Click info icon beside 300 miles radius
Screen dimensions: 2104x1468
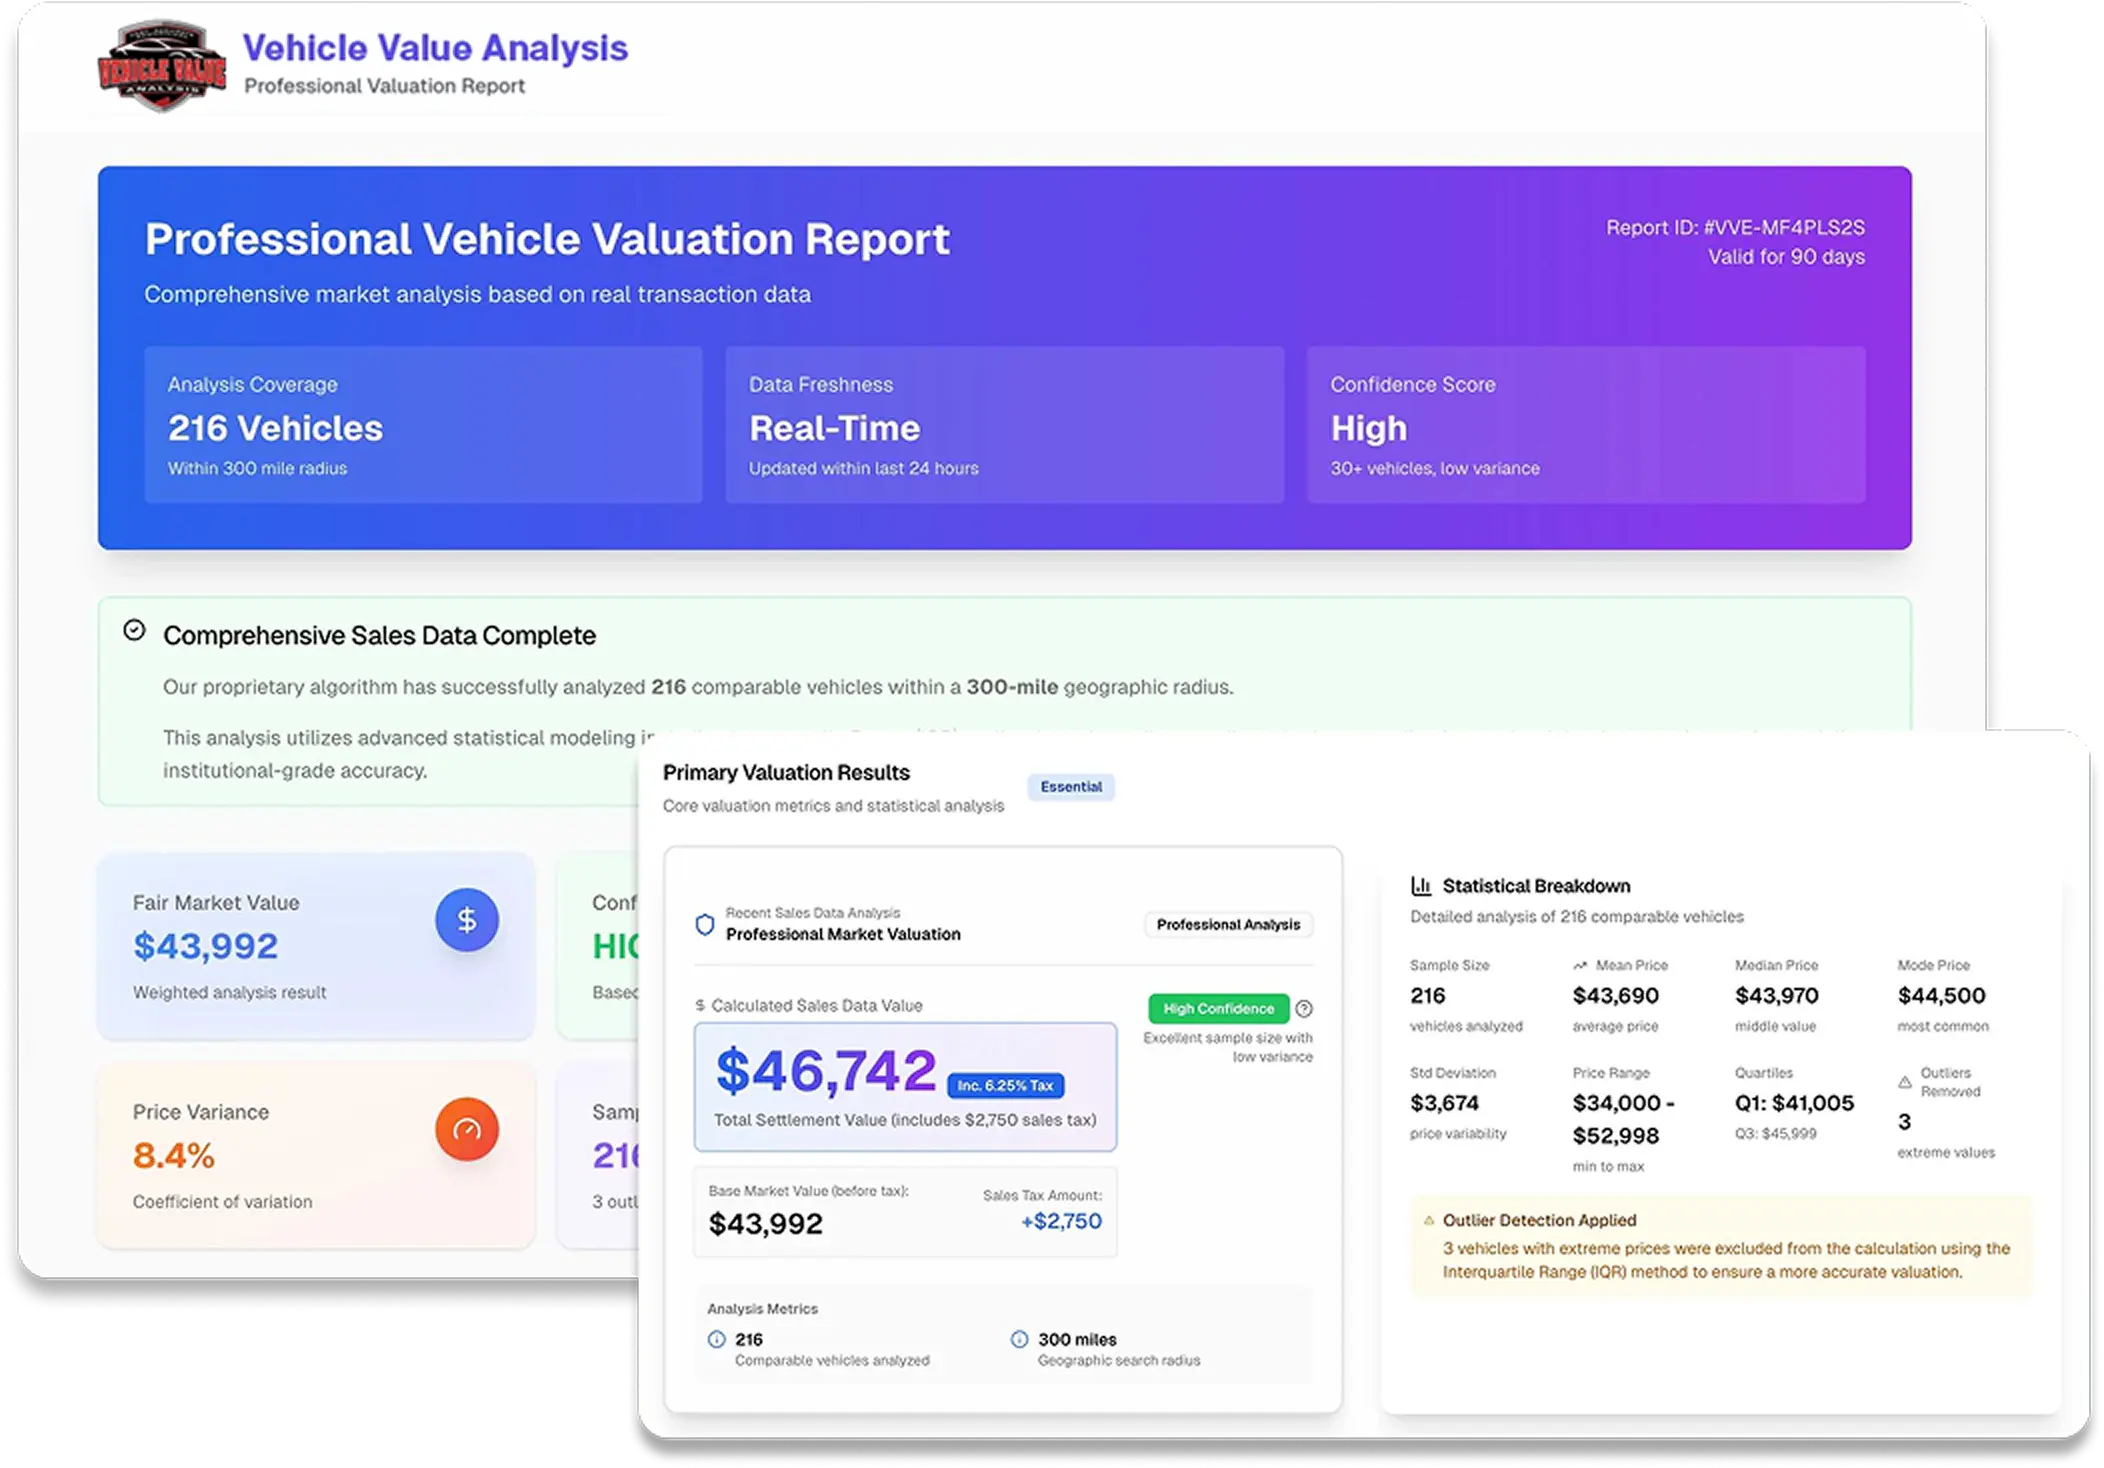point(1019,1340)
